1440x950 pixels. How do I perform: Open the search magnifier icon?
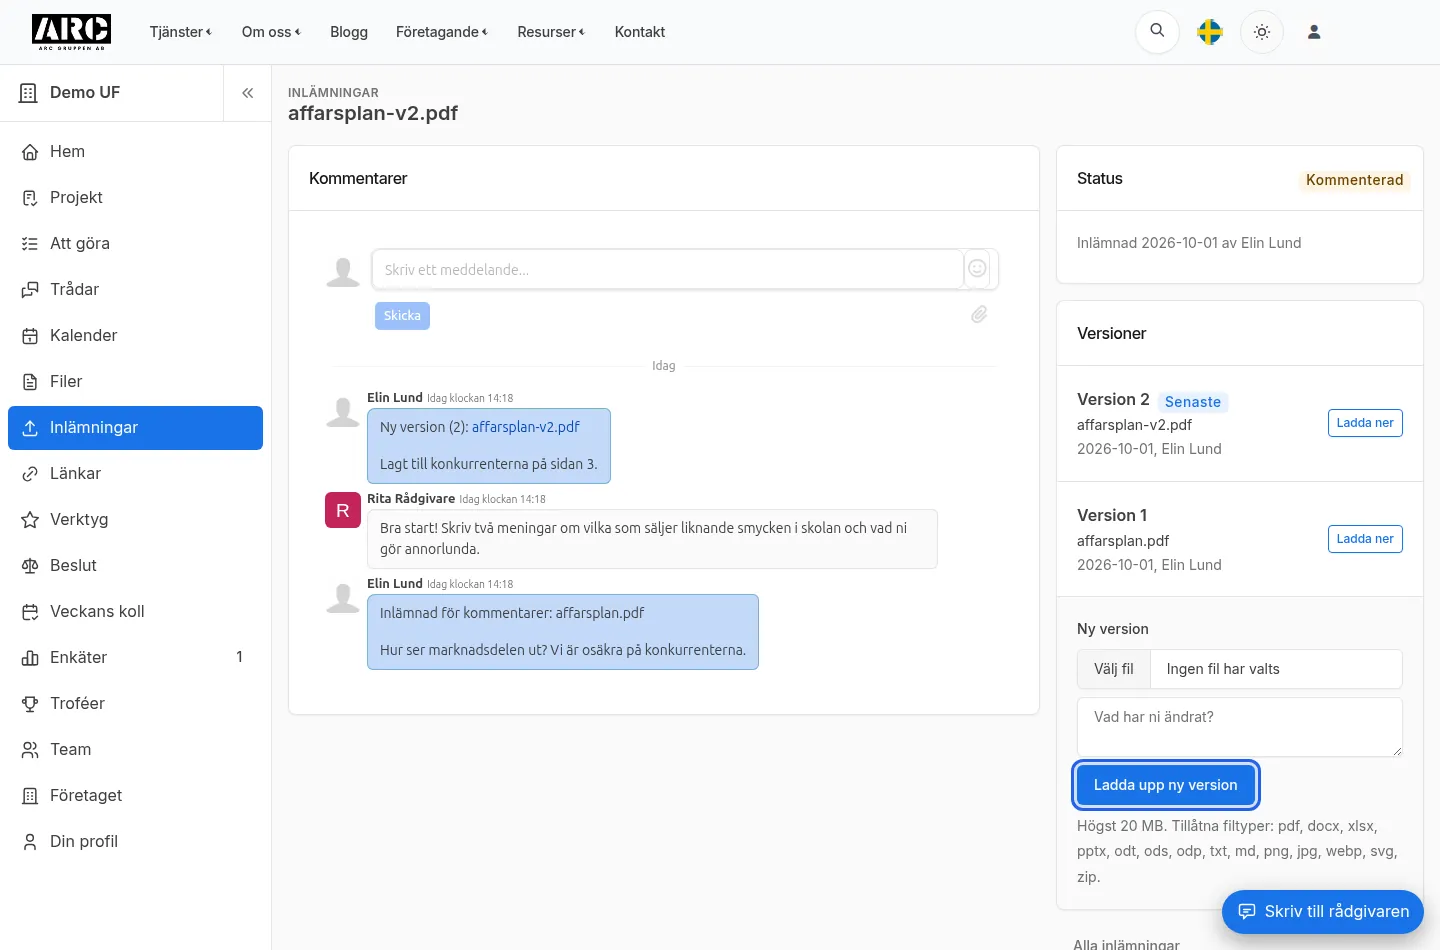coord(1157,31)
